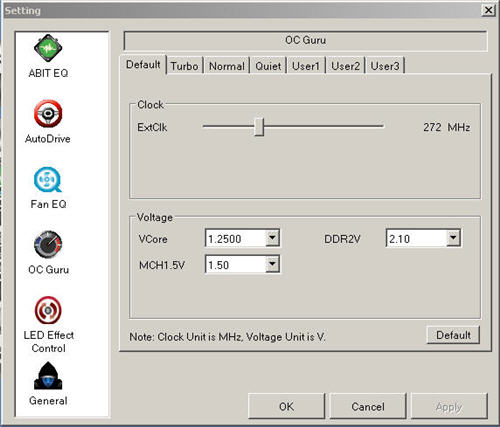Click the greyed Apply button
The height and width of the screenshot is (427, 500).
click(449, 406)
